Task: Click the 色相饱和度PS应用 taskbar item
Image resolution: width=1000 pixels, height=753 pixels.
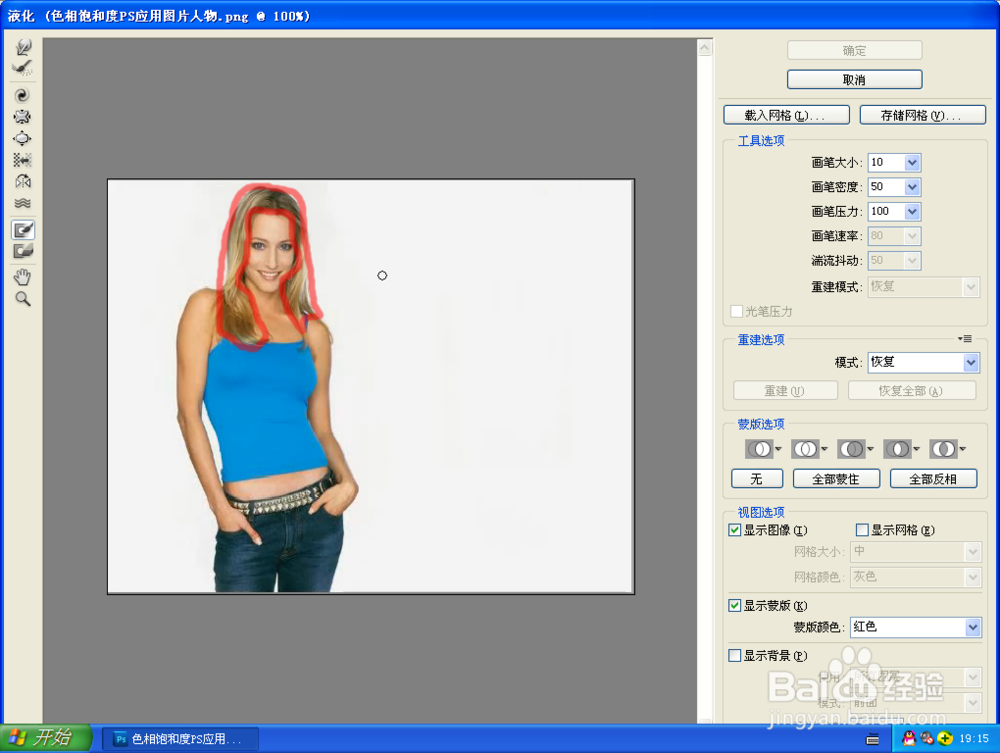Action: (180, 739)
